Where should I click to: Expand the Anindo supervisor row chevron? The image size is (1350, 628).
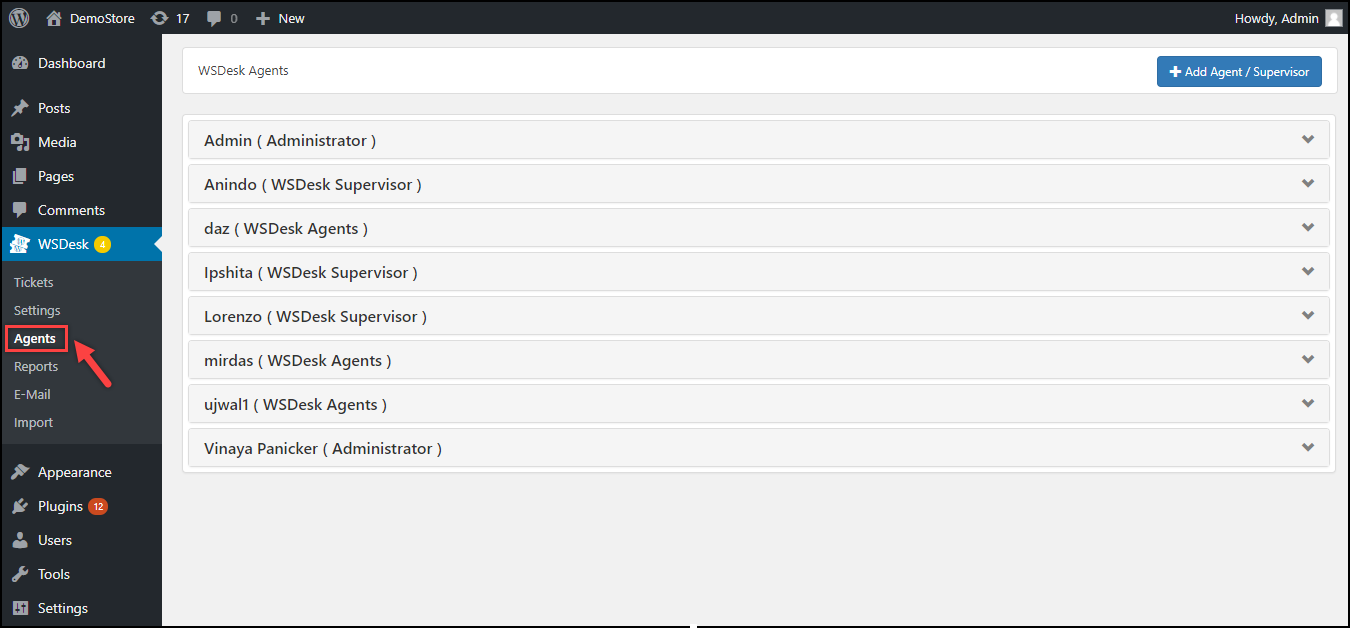pyautogui.click(x=1308, y=184)
